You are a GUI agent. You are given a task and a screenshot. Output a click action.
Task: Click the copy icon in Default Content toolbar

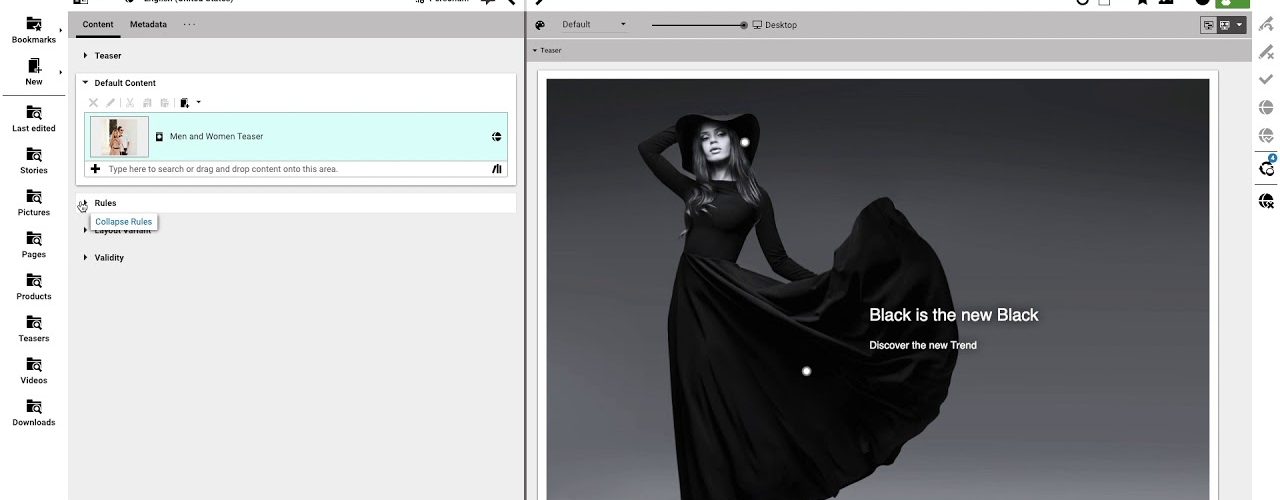coord(147,102)
